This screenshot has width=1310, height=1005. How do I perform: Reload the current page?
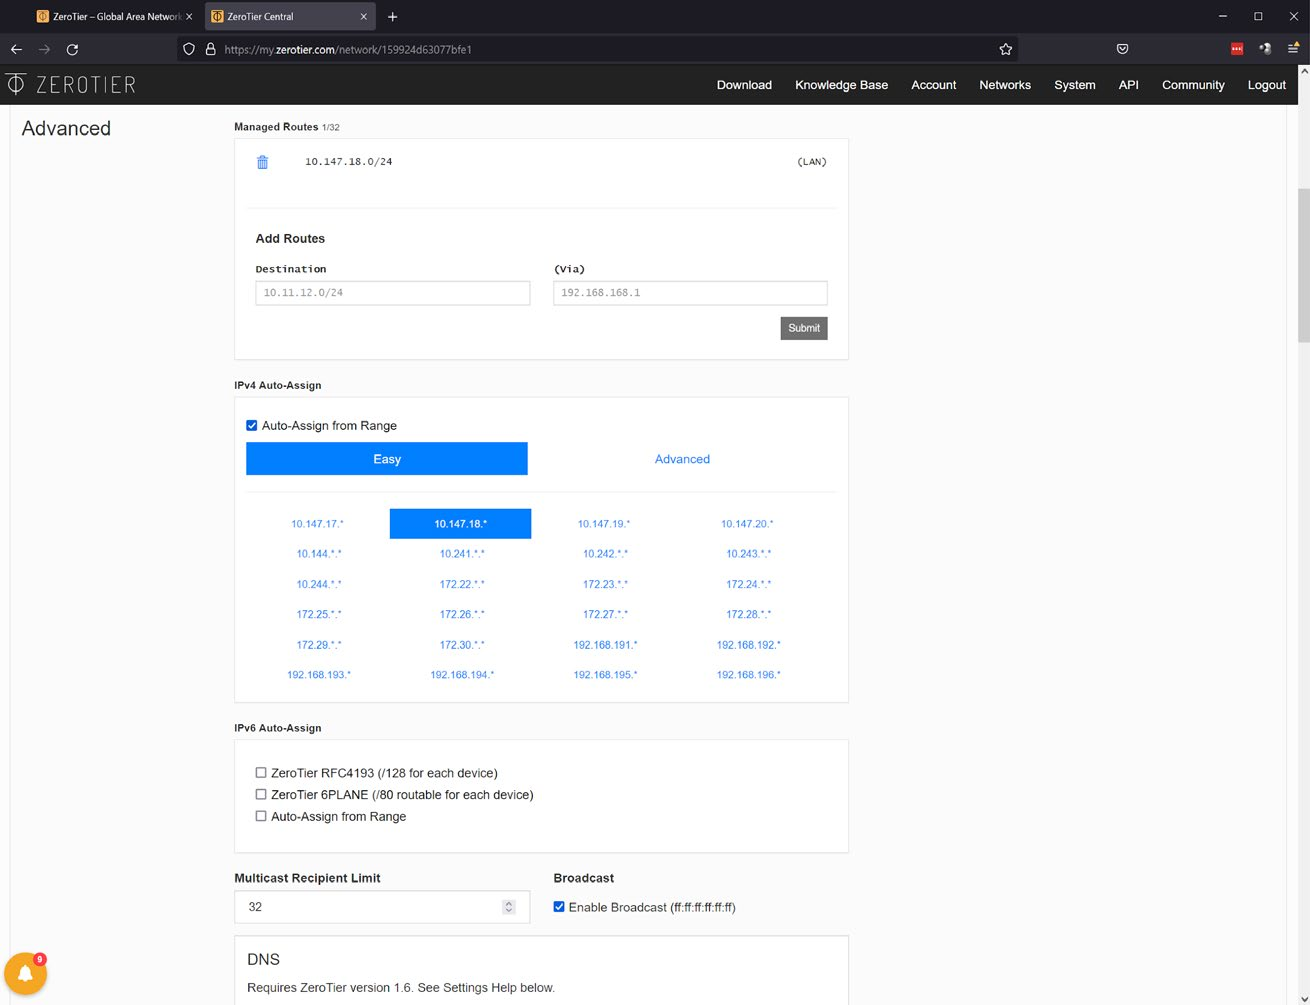(x=72, y=49)
